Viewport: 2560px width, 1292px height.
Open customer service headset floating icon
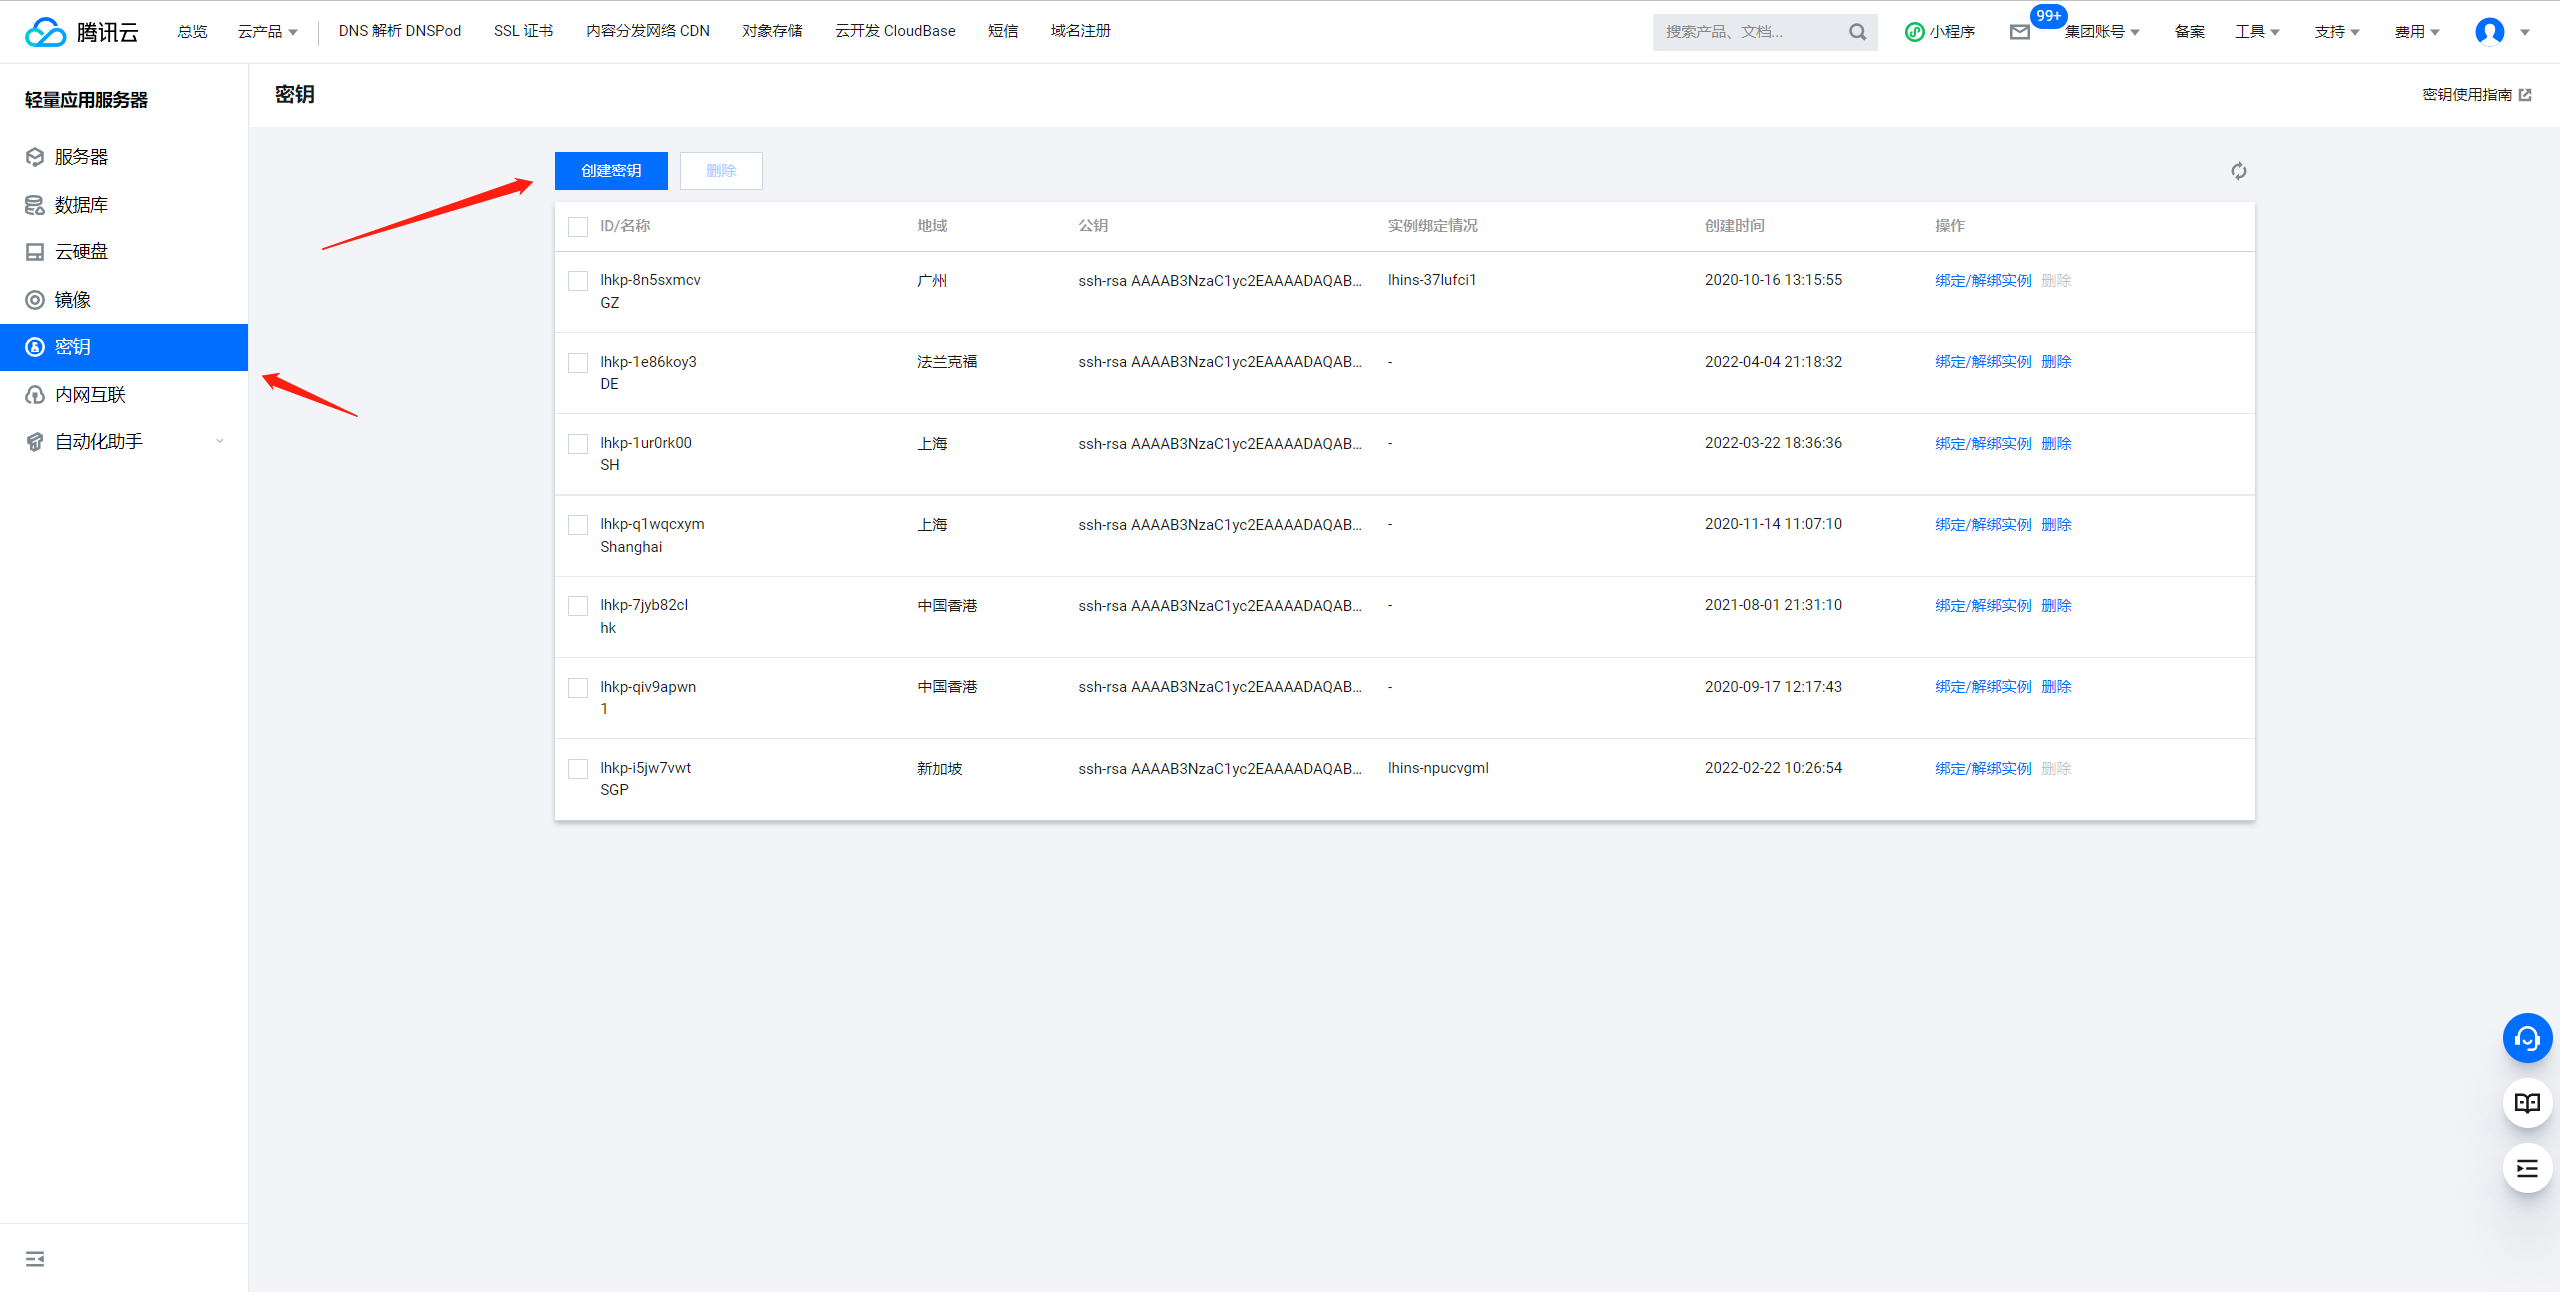tap(2526, 1038)
